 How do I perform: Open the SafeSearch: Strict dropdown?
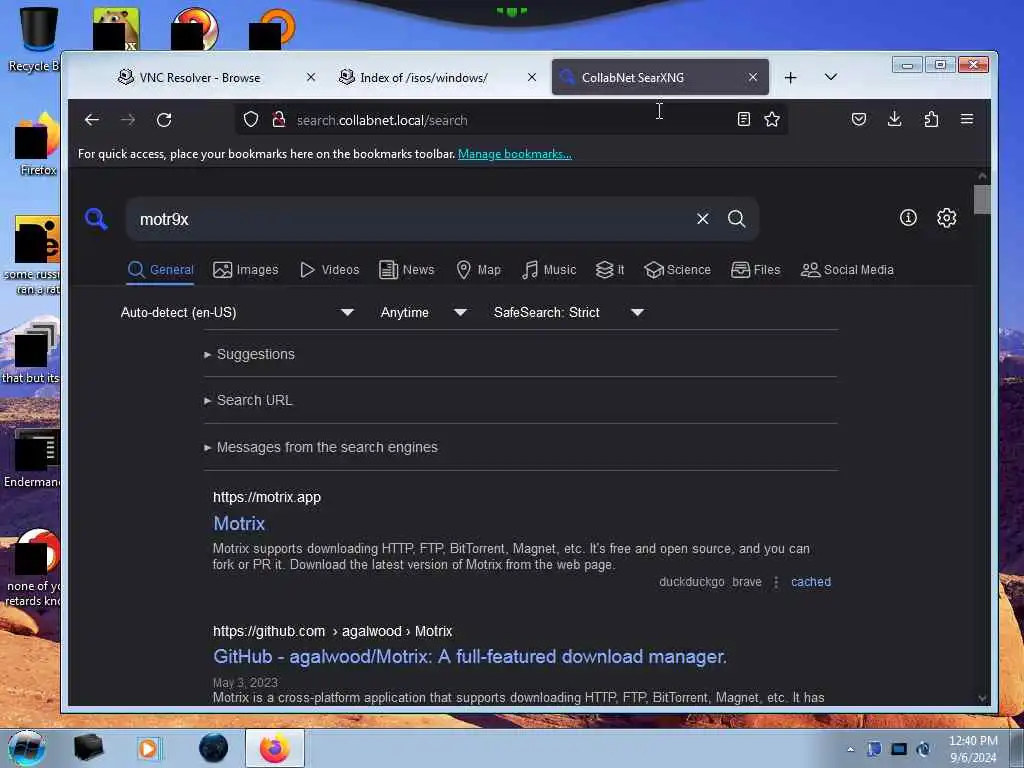click(x=569, y=312)
